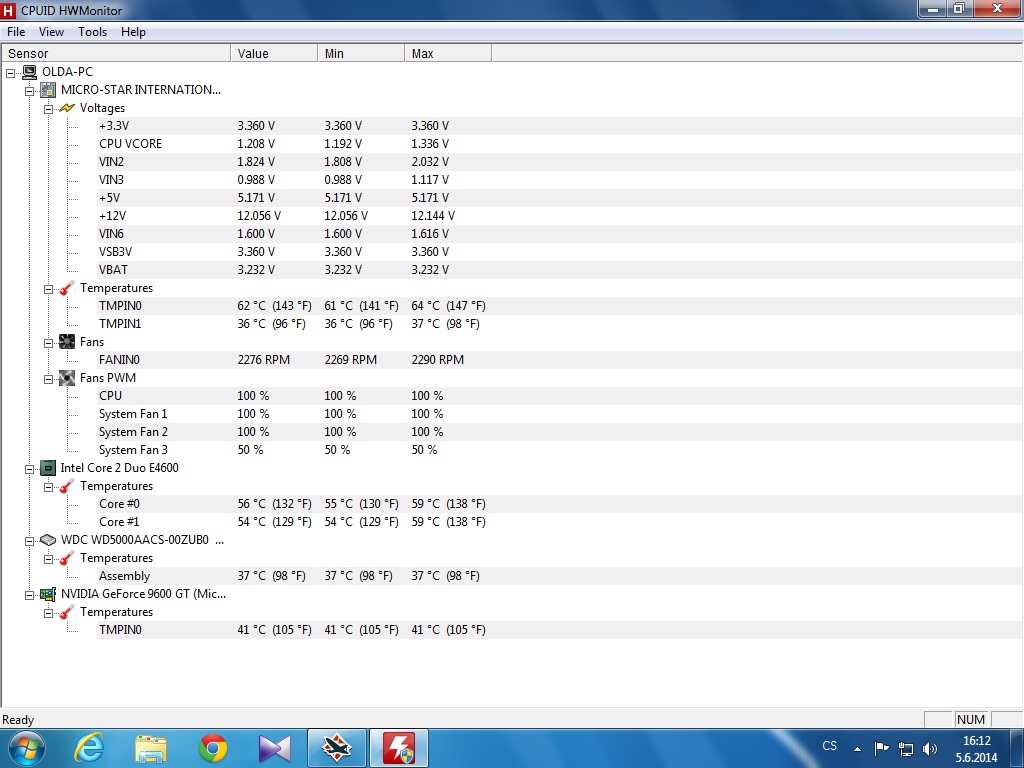1024x768 pixels.
Task: Click the NUM status bar indicator
Action: [x=970, y=719]
